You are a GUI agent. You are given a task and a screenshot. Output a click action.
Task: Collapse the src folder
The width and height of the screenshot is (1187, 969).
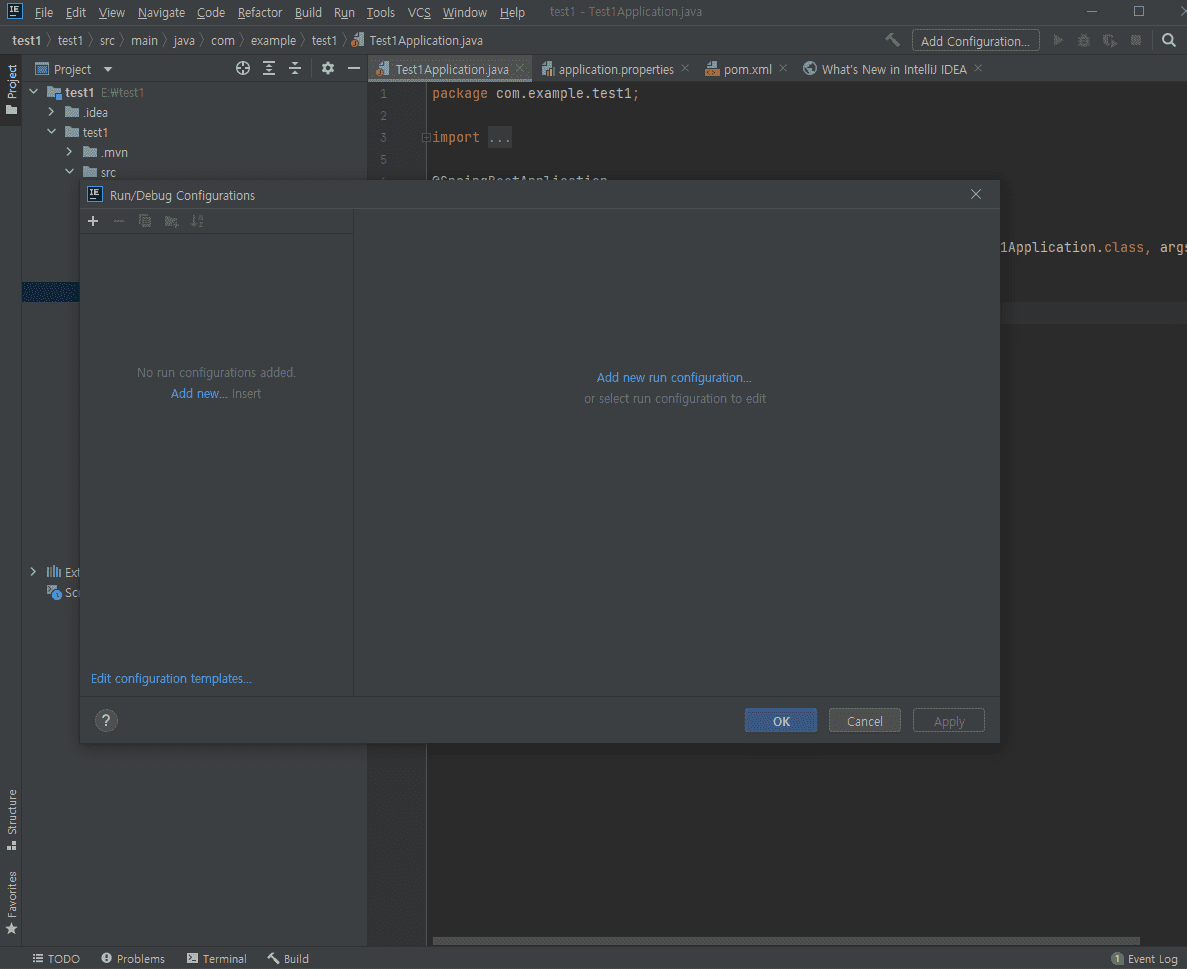pos(69,172)
